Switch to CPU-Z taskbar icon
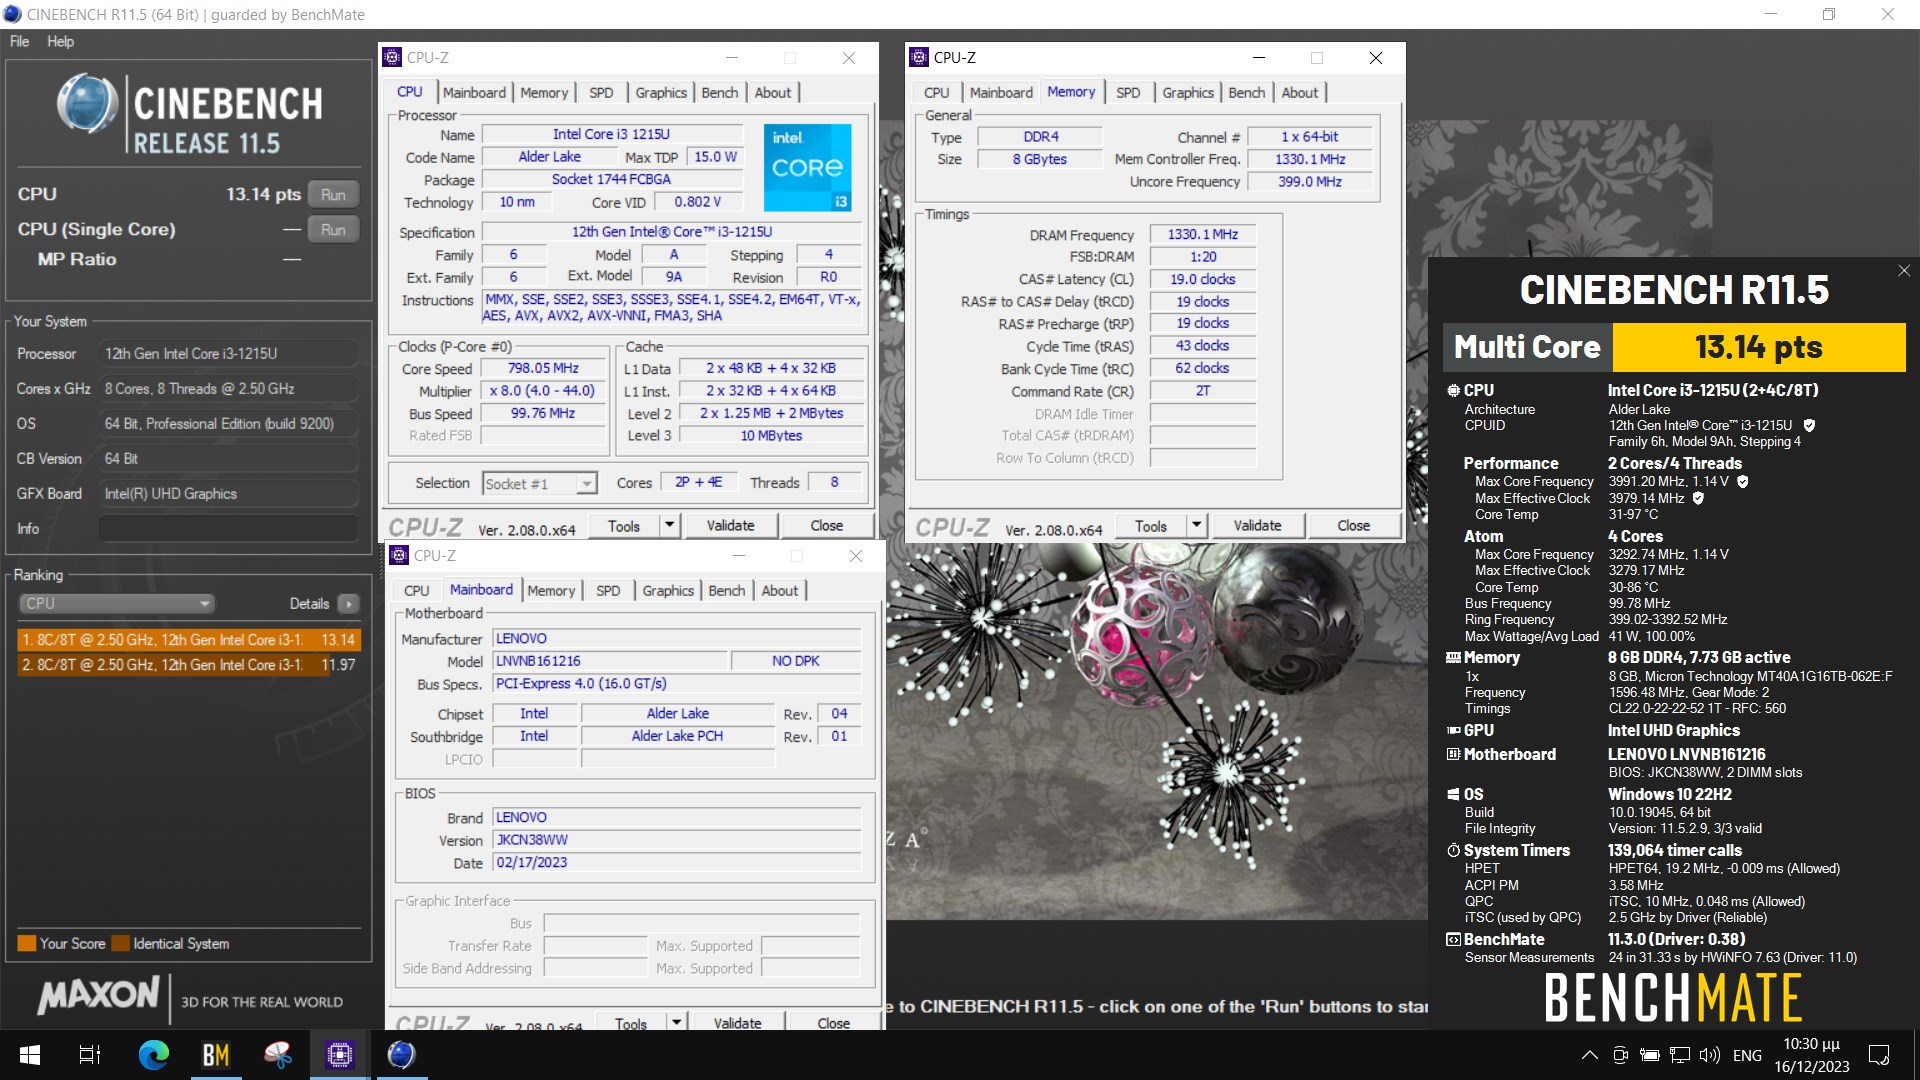 coord(340,1055)
